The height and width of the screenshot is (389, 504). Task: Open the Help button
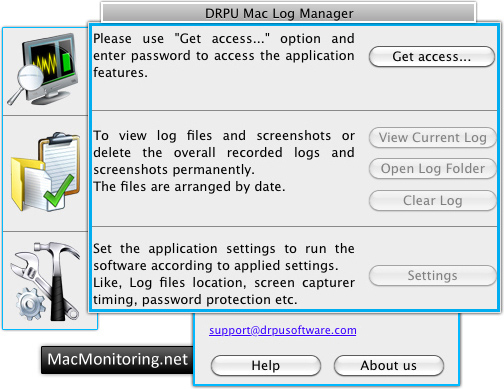coord(266,365)
